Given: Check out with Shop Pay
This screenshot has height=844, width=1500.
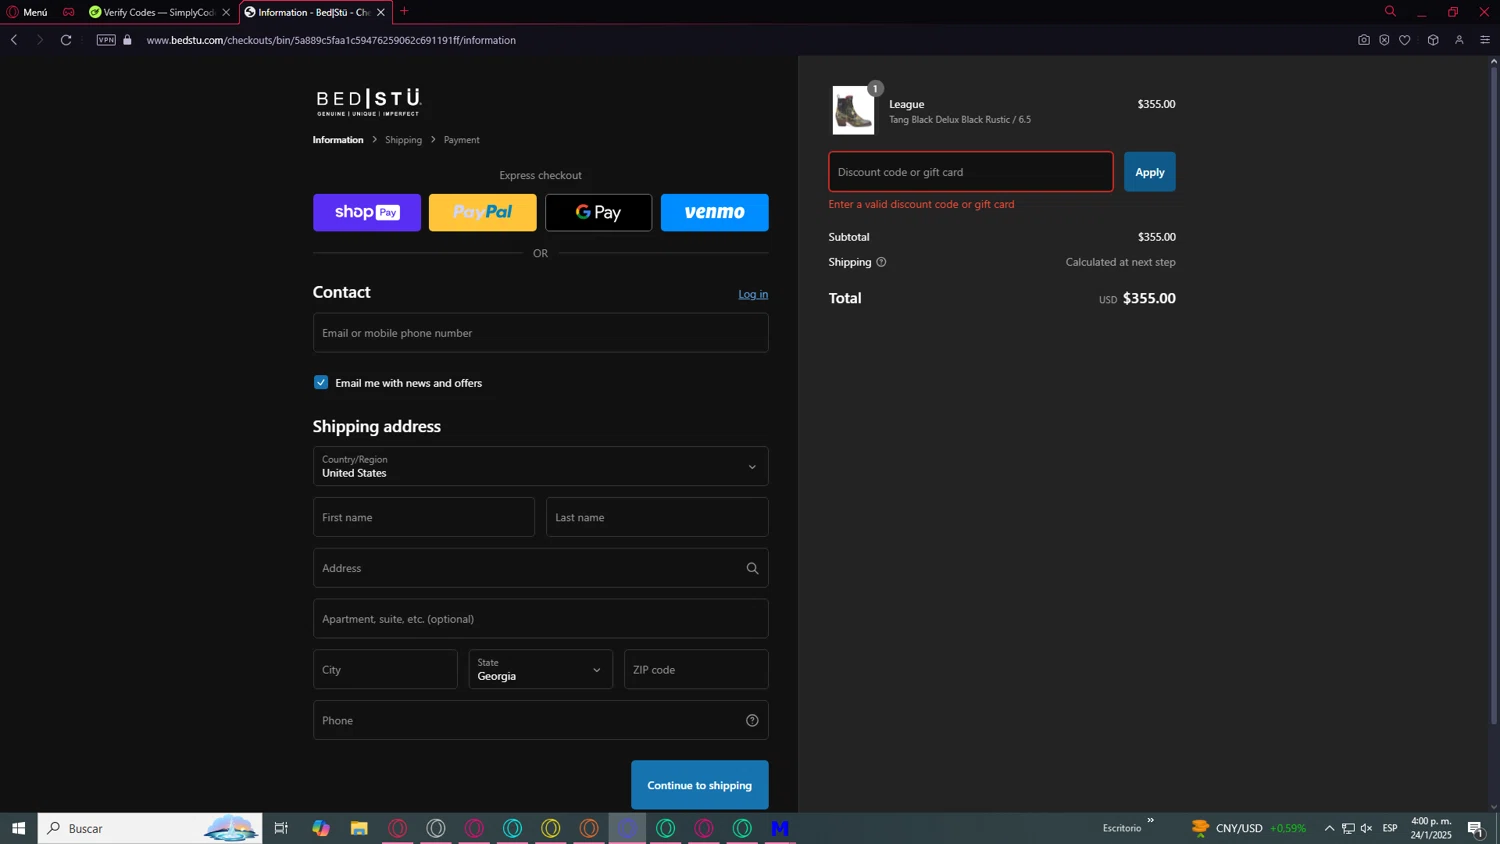Looking at the screenshot, I should 367,212.
